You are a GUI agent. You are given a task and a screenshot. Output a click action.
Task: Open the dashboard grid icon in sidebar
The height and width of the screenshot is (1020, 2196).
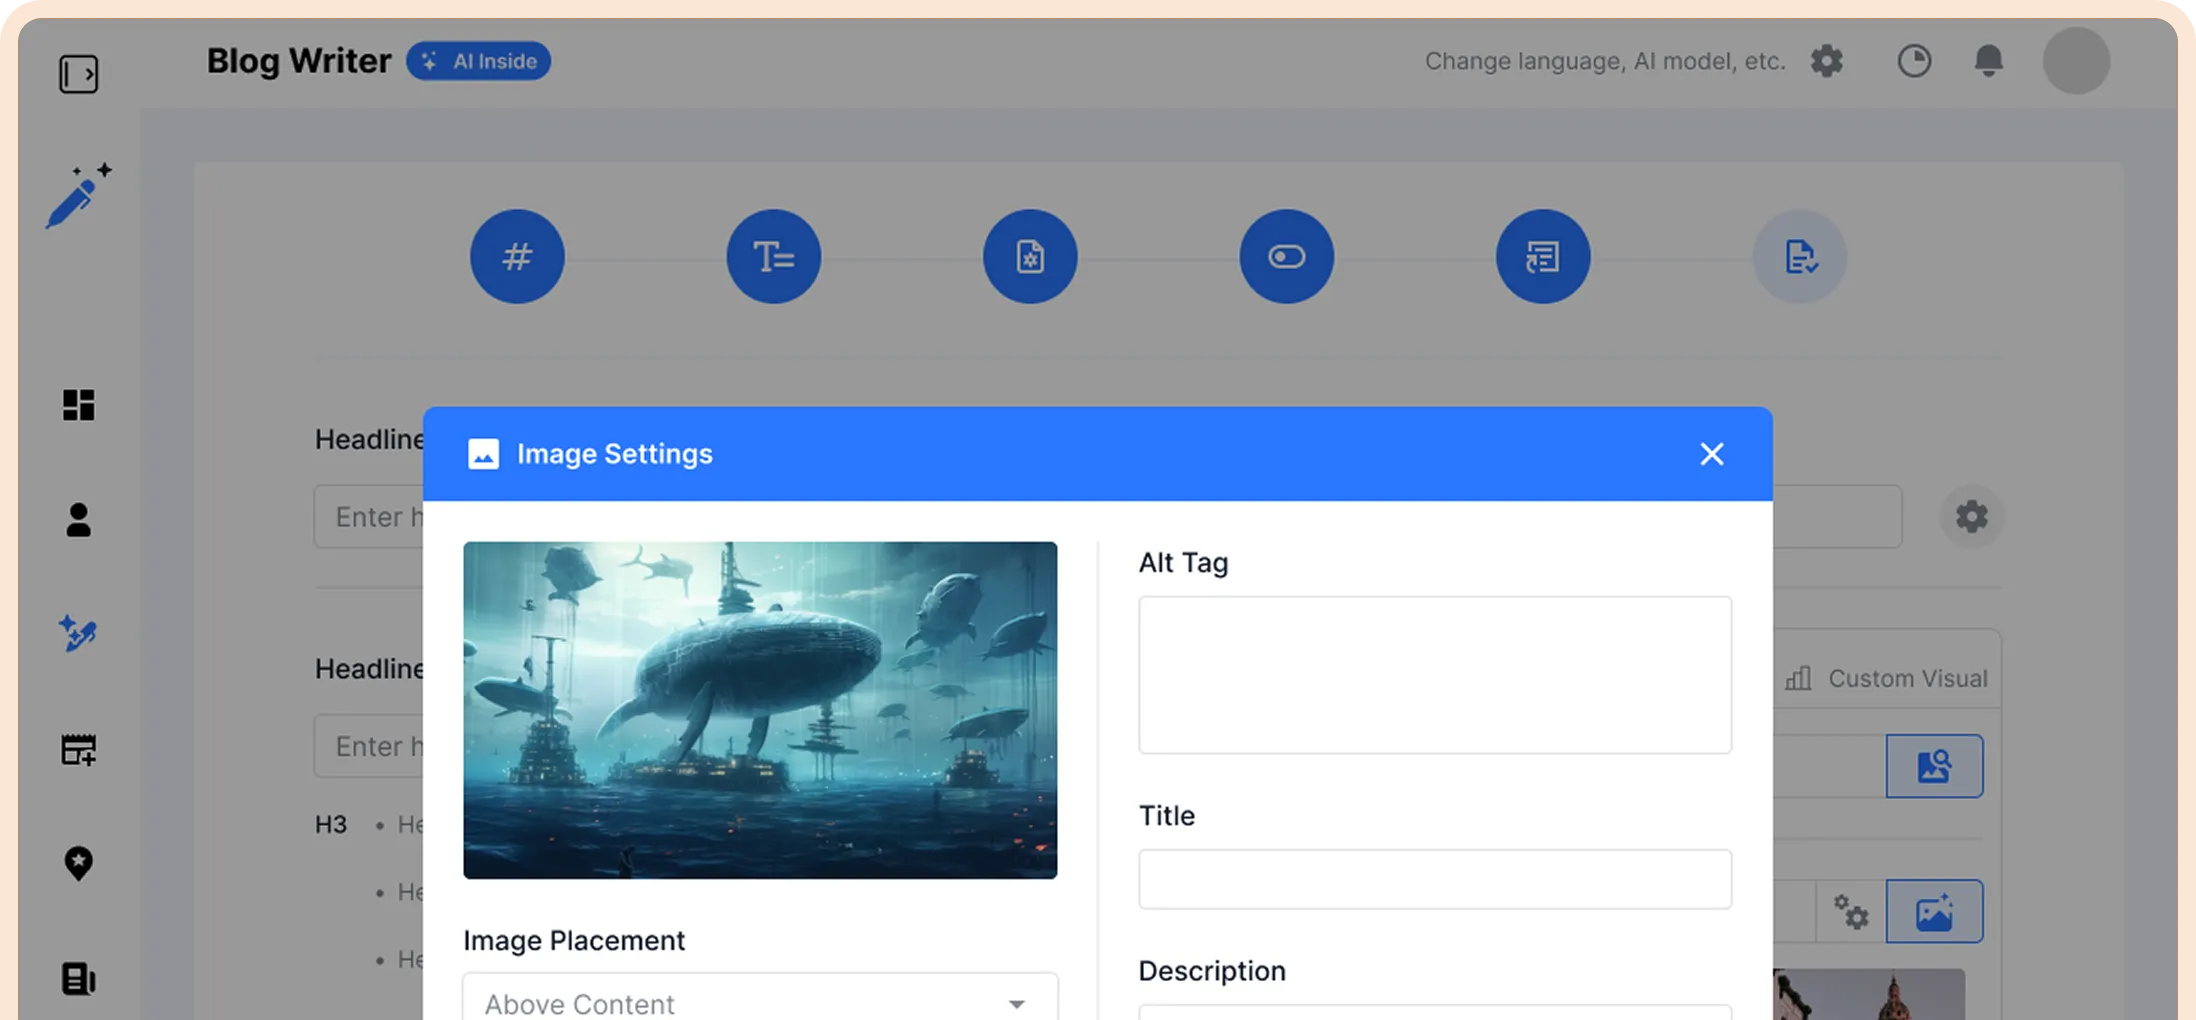tap(78, 405)
